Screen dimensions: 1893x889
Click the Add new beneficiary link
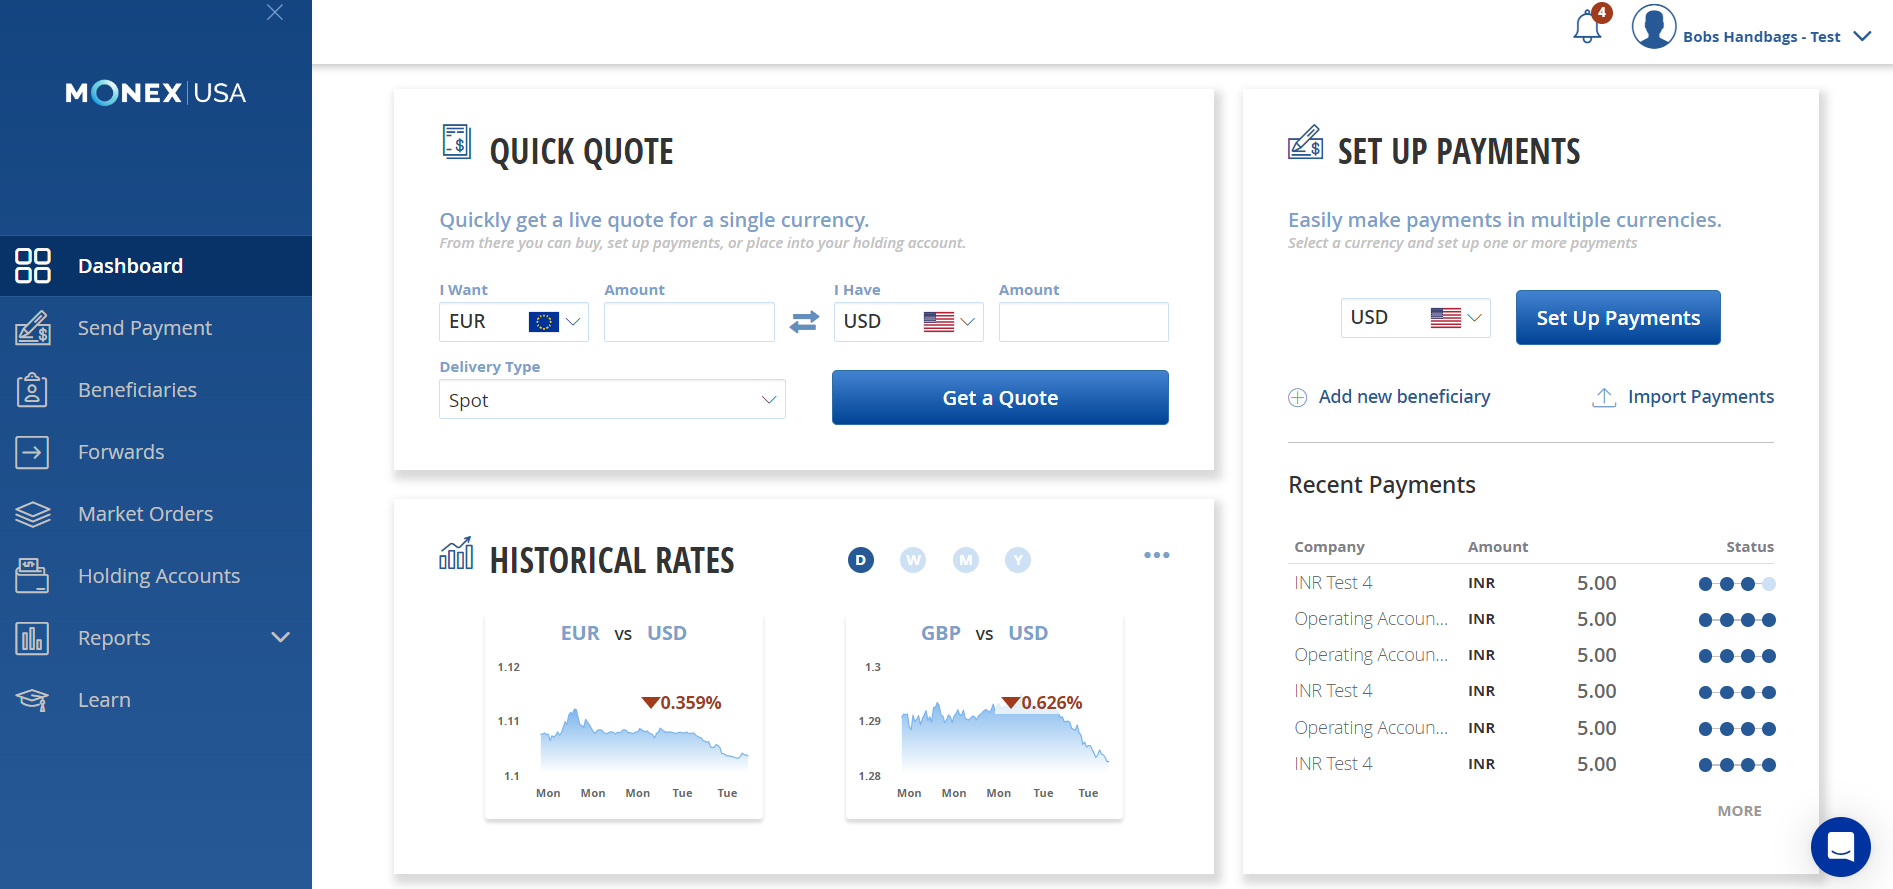(x=1404, y=397)
